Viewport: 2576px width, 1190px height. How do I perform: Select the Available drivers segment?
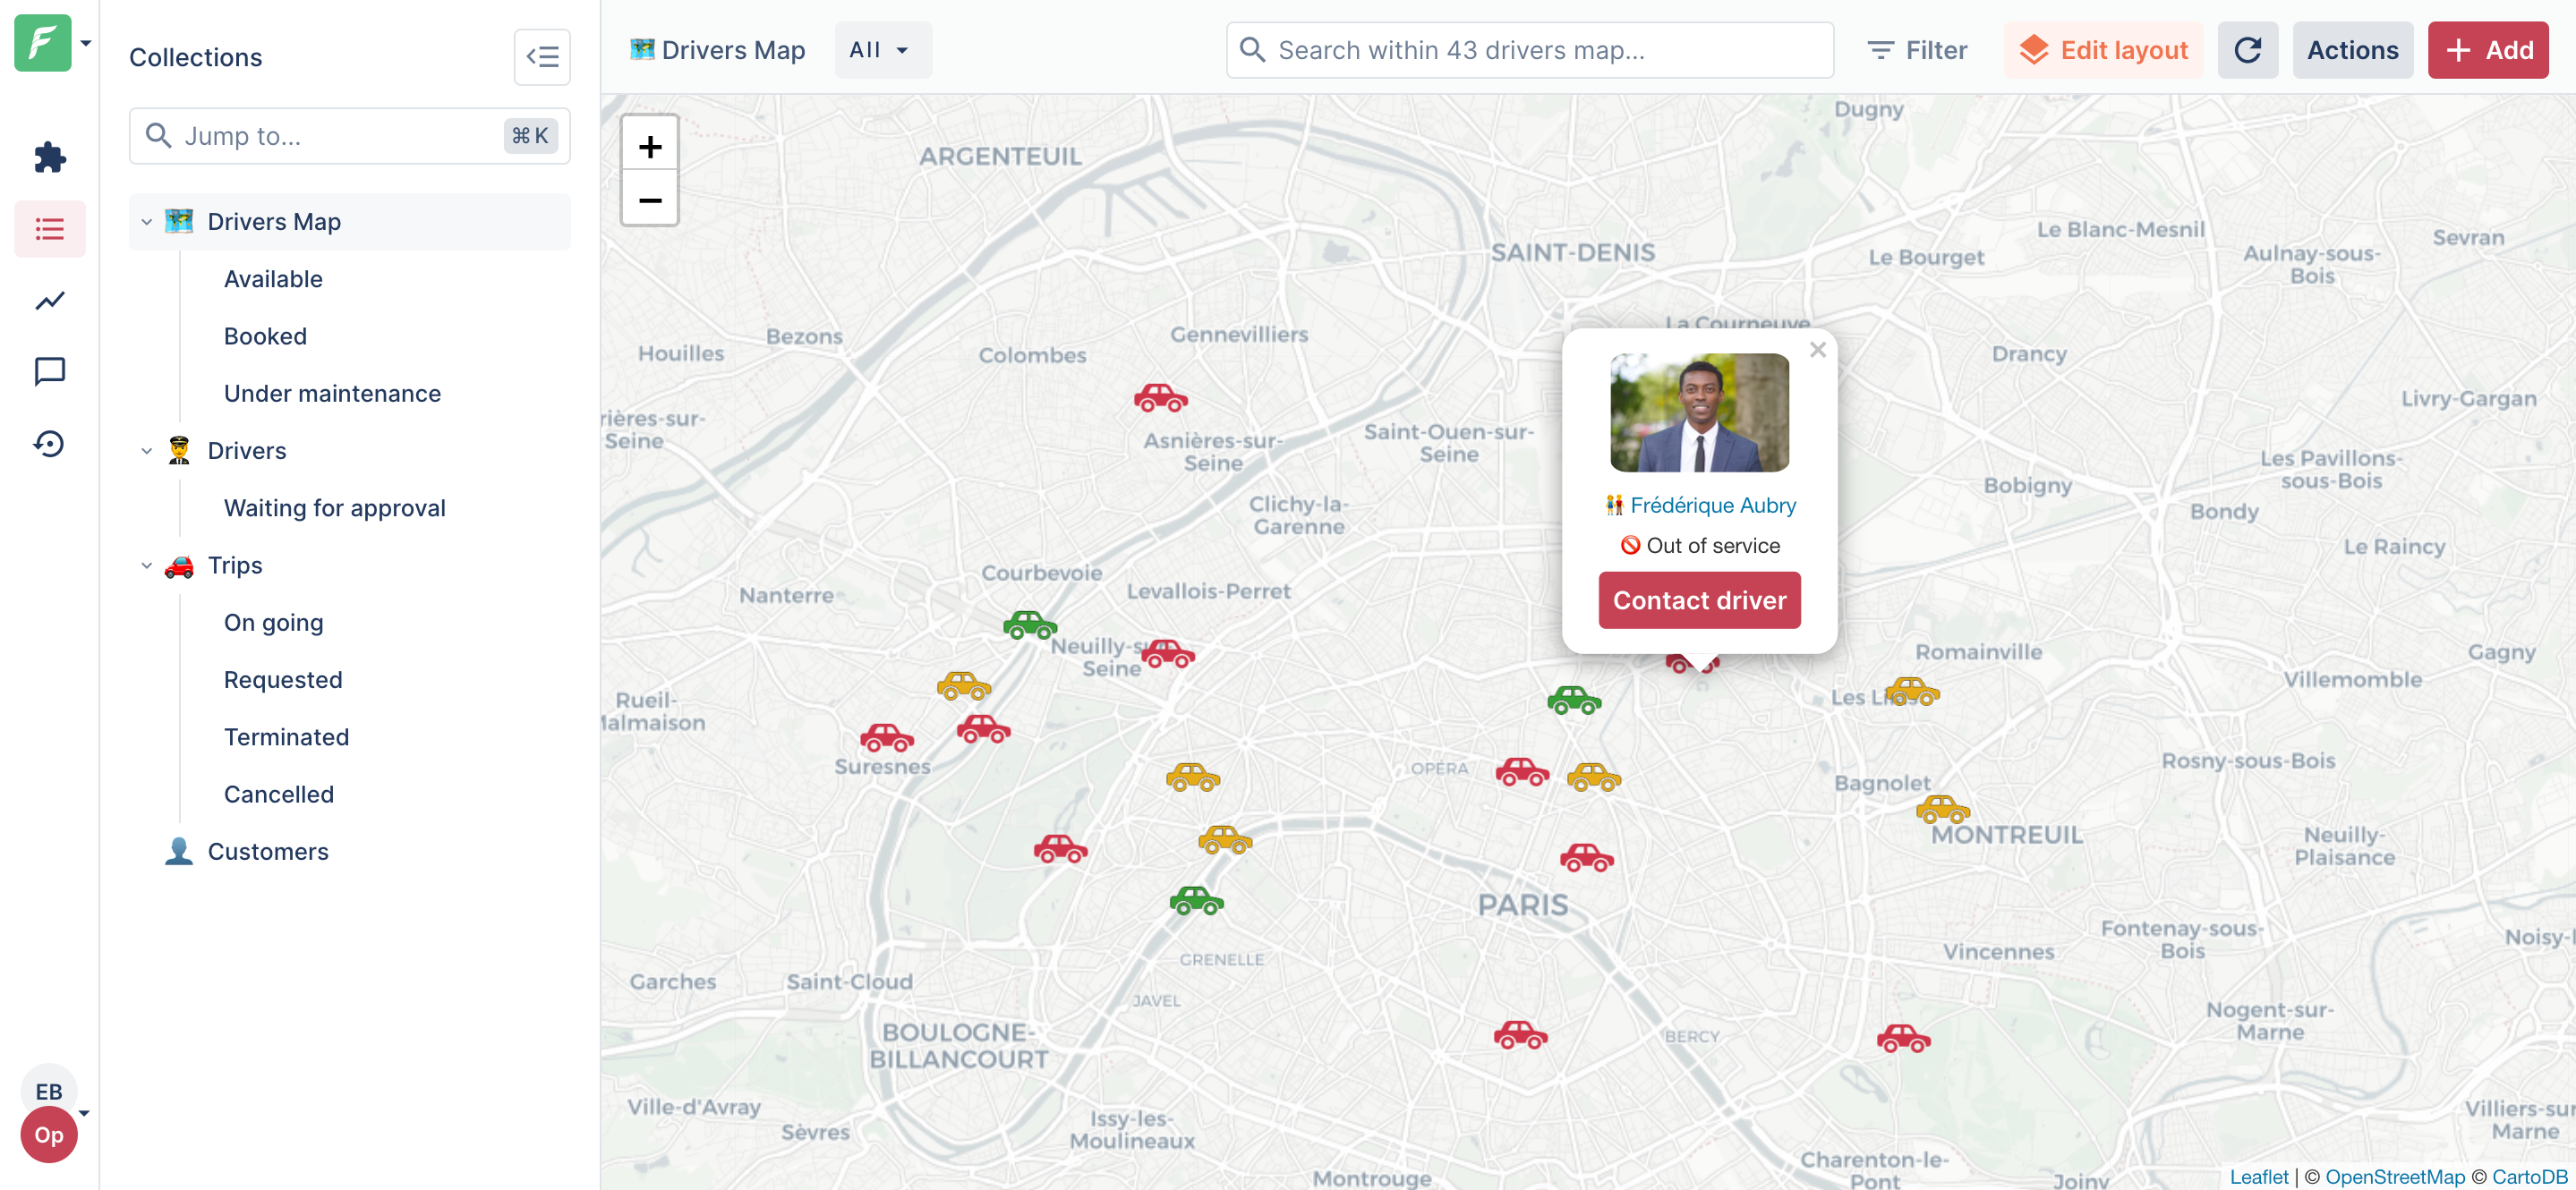(273, 278)
